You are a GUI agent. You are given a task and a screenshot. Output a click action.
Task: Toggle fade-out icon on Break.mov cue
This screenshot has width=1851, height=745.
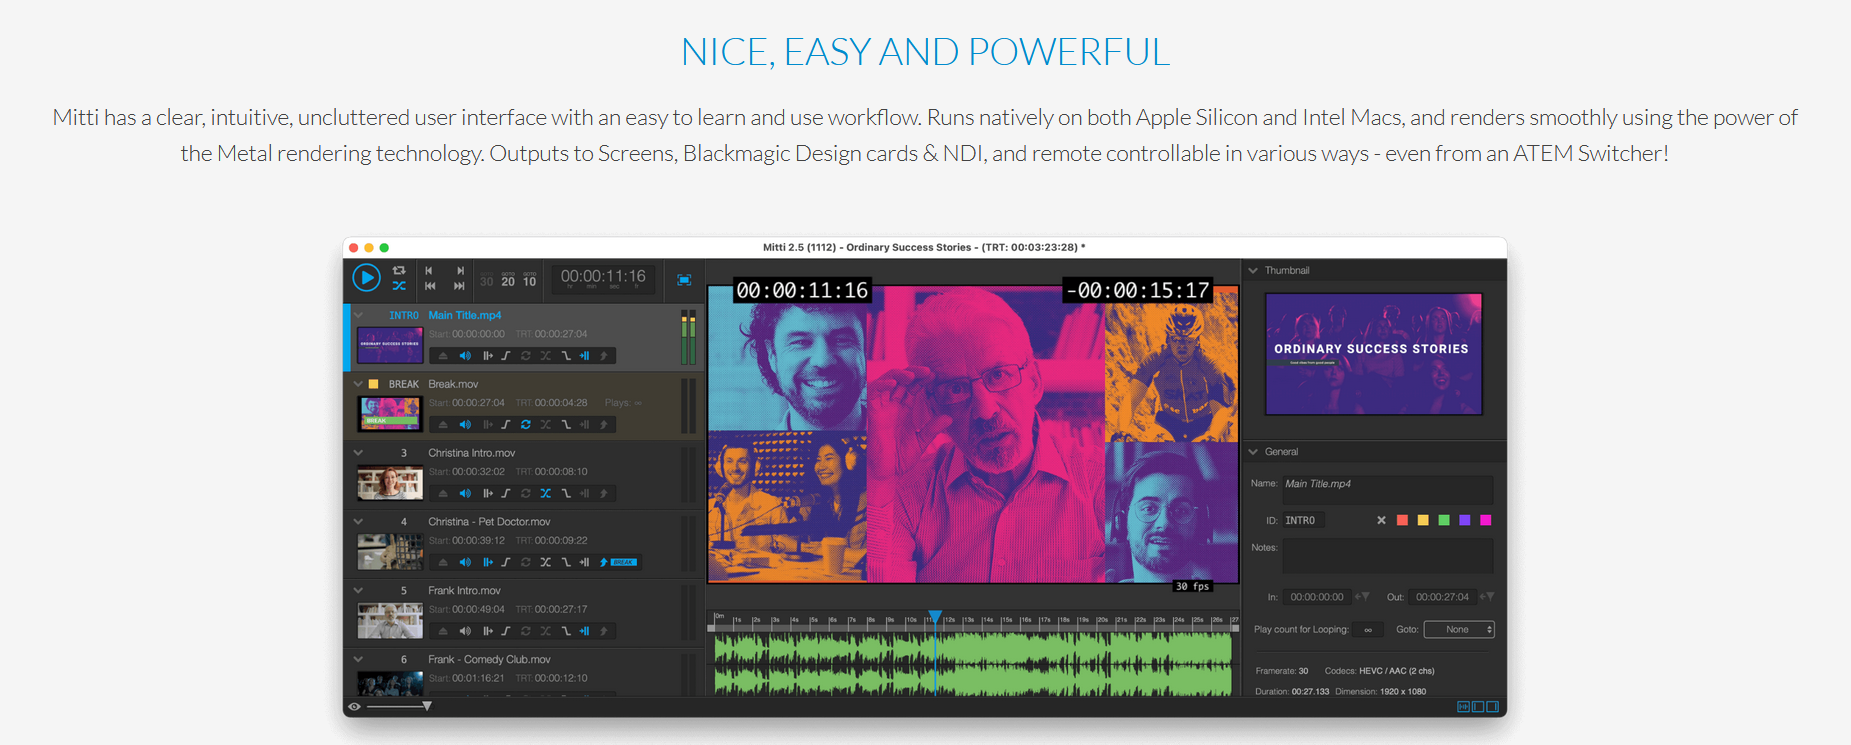pos(566,425)
